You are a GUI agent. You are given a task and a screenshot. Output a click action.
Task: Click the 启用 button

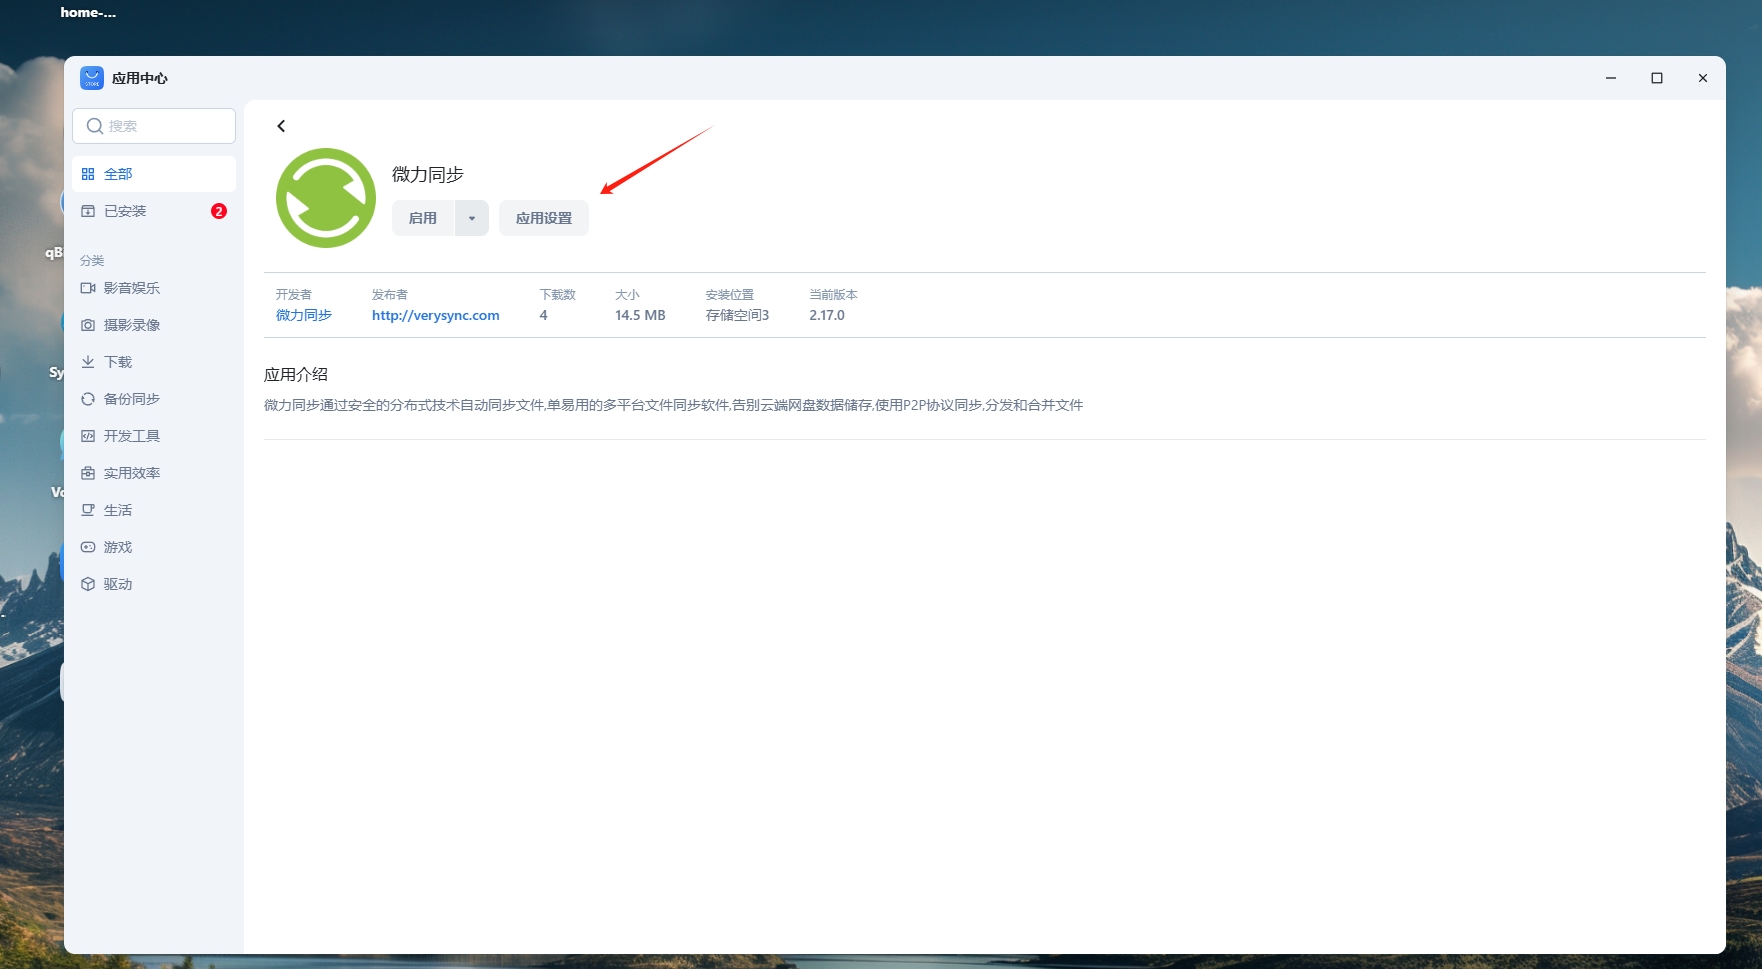(423, 218)
